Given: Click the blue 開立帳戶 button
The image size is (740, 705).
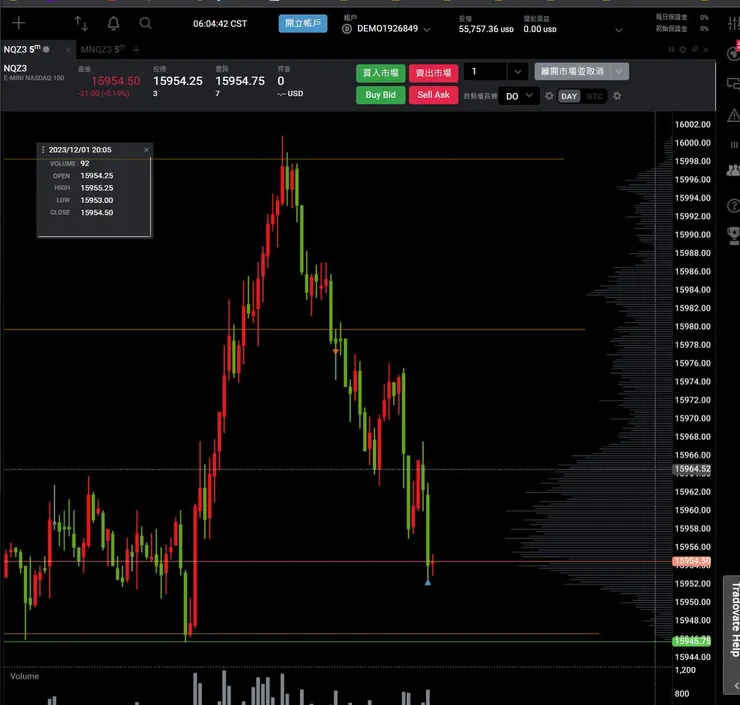Looking at the screenshot, I should coord(303,23).
